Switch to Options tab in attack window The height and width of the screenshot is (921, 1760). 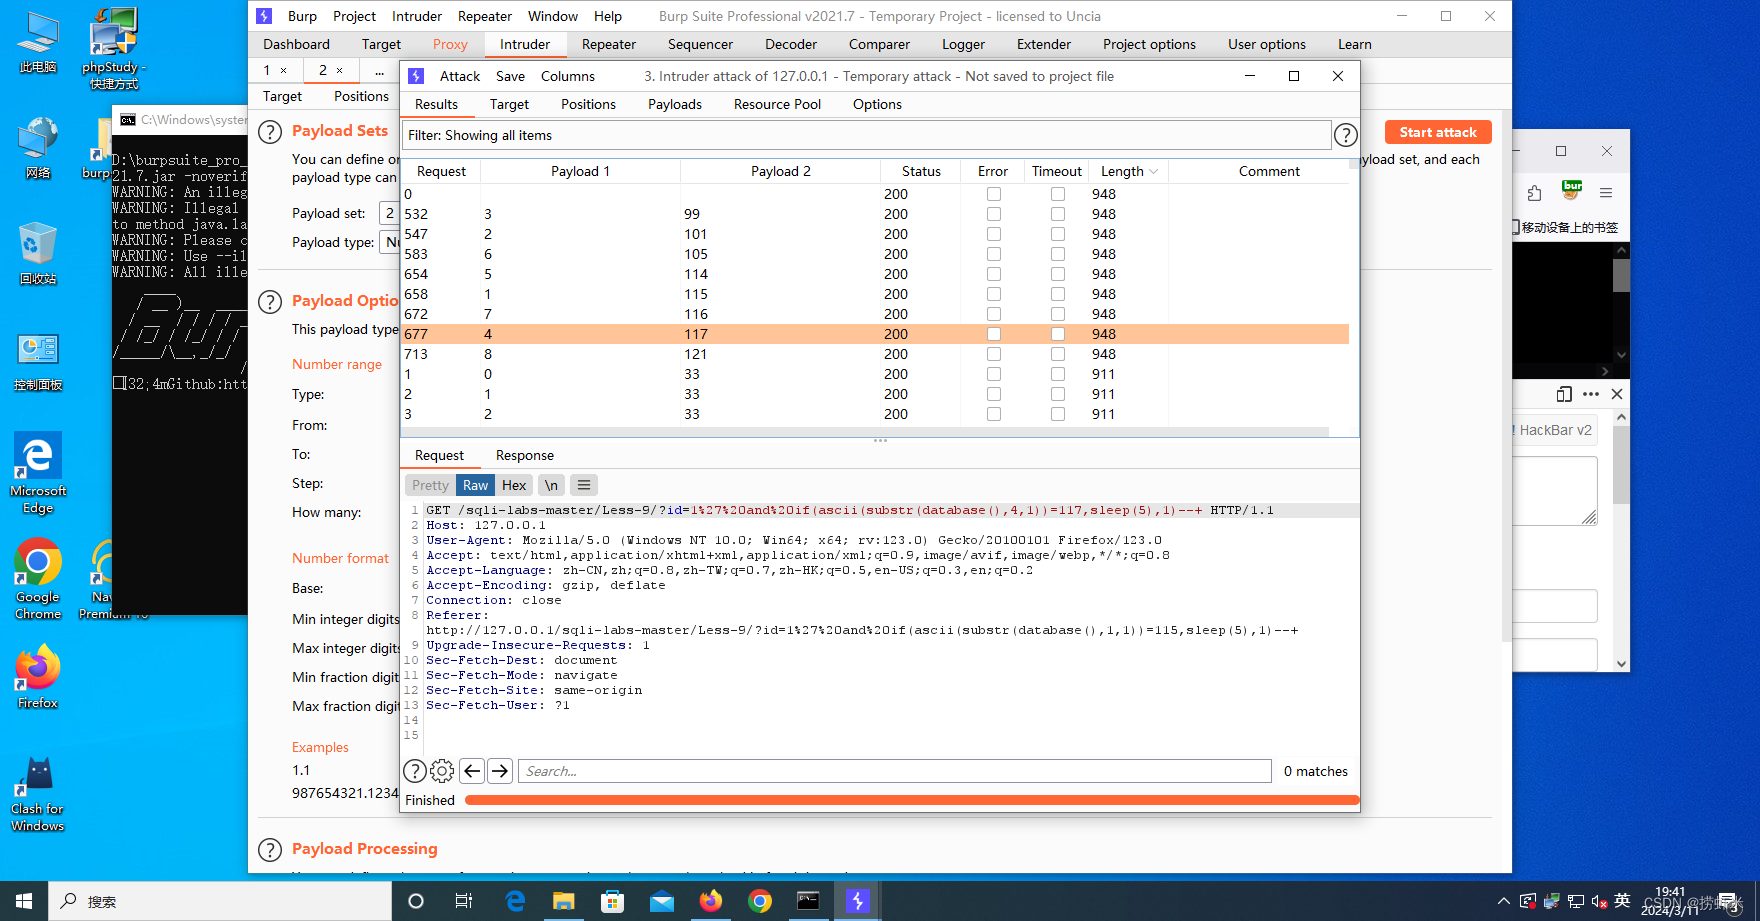pos(877,104)
